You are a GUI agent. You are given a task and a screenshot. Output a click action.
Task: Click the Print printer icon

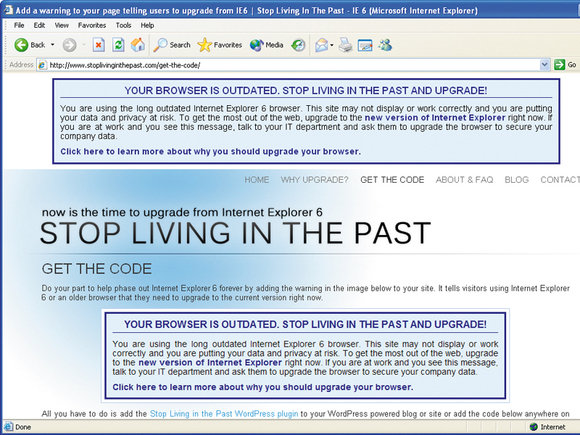345,45
